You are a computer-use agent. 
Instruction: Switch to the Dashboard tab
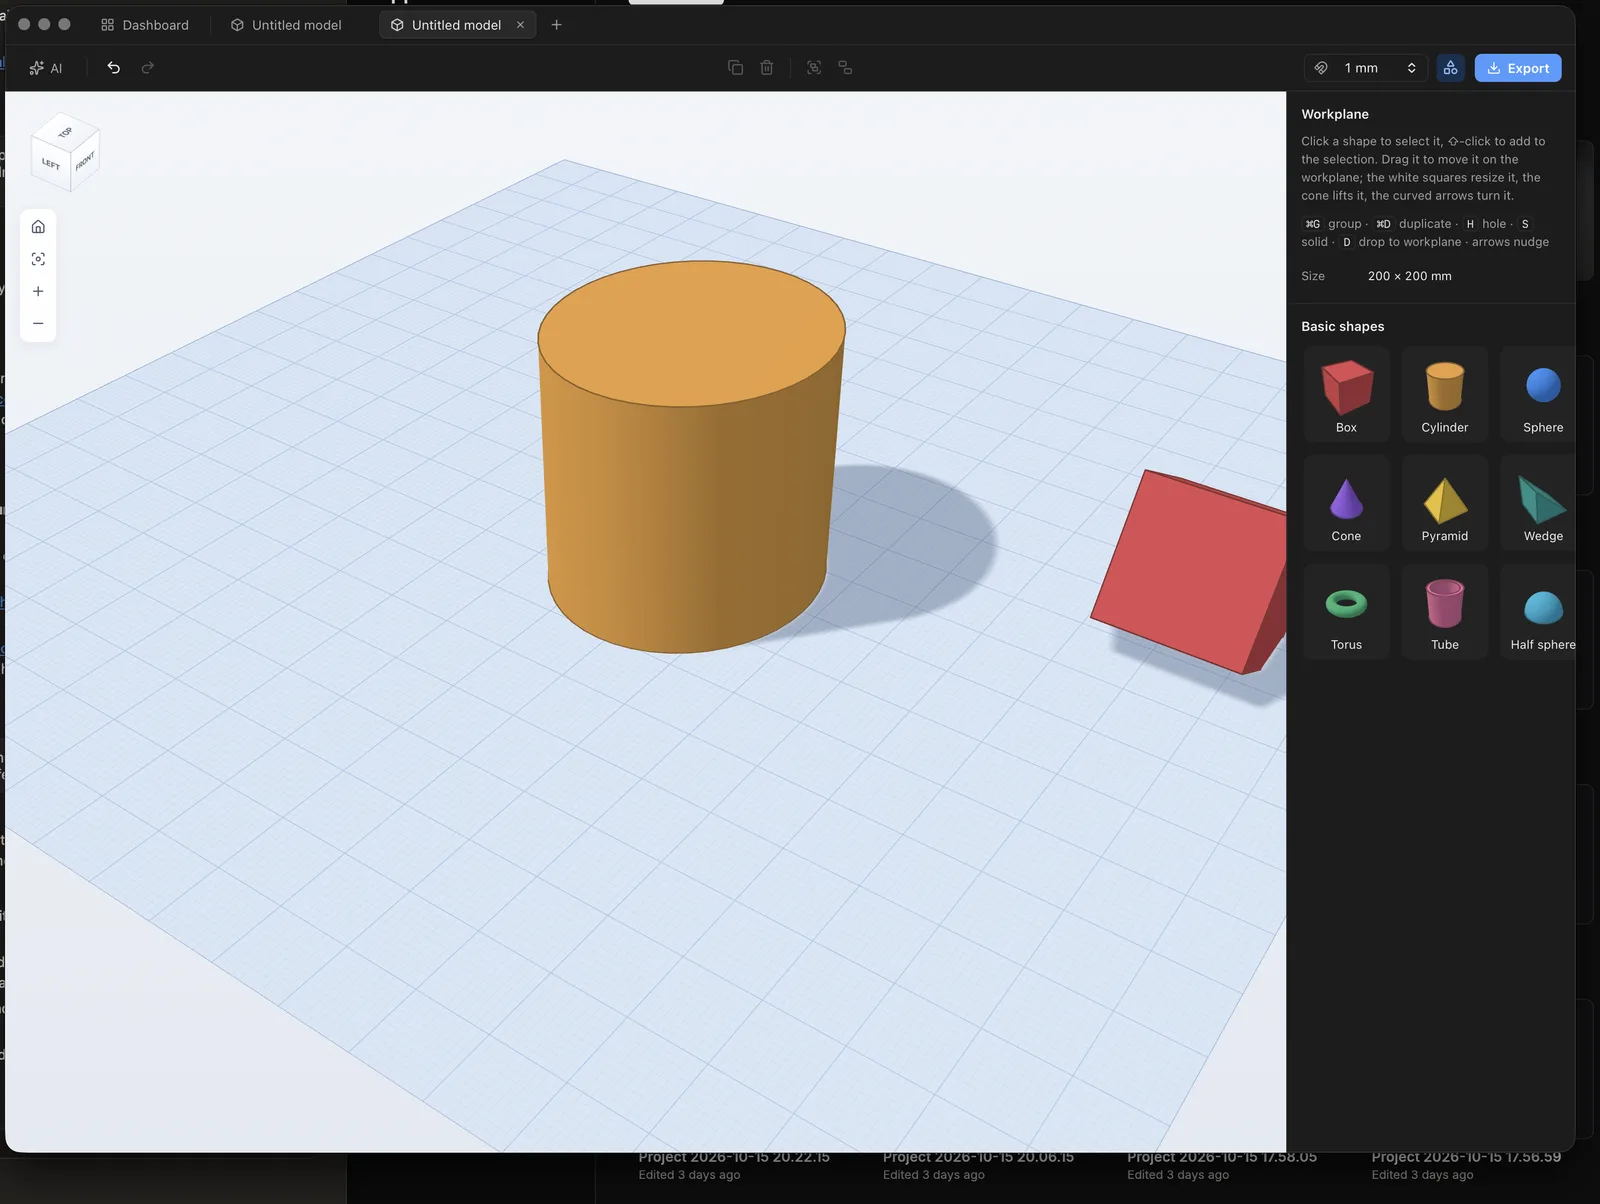pyautogui.click(x=145, y=25)
